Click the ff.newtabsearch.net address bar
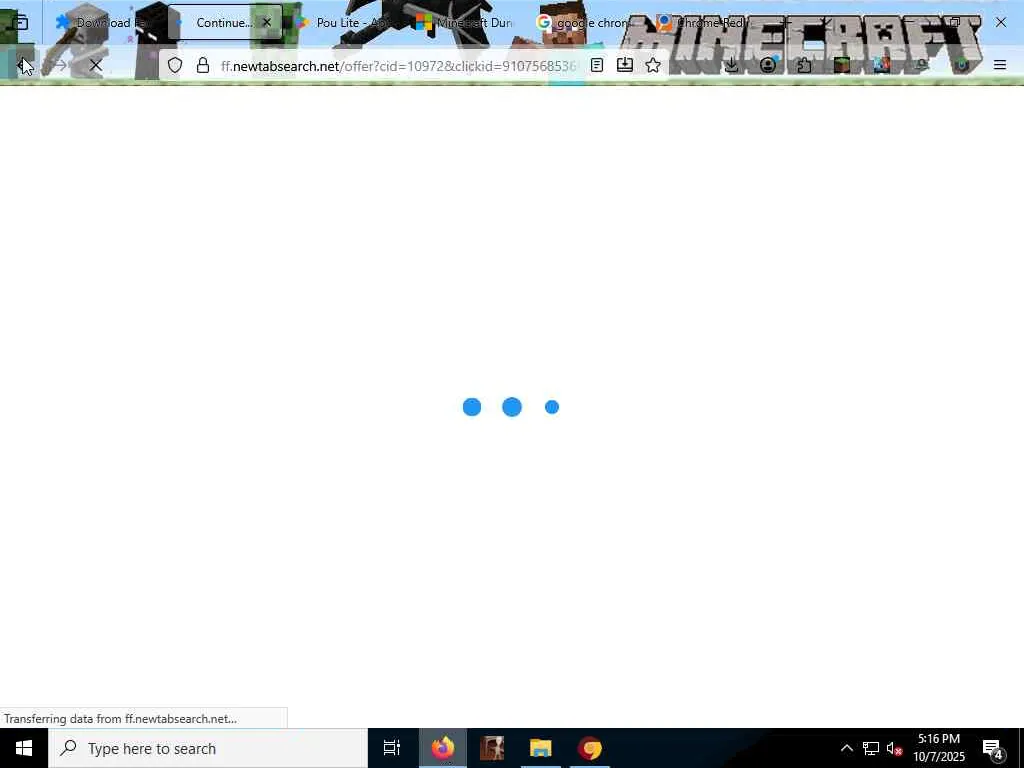Image resolution: width=1024 pixels, height=768 pixels. coord(398,66)
